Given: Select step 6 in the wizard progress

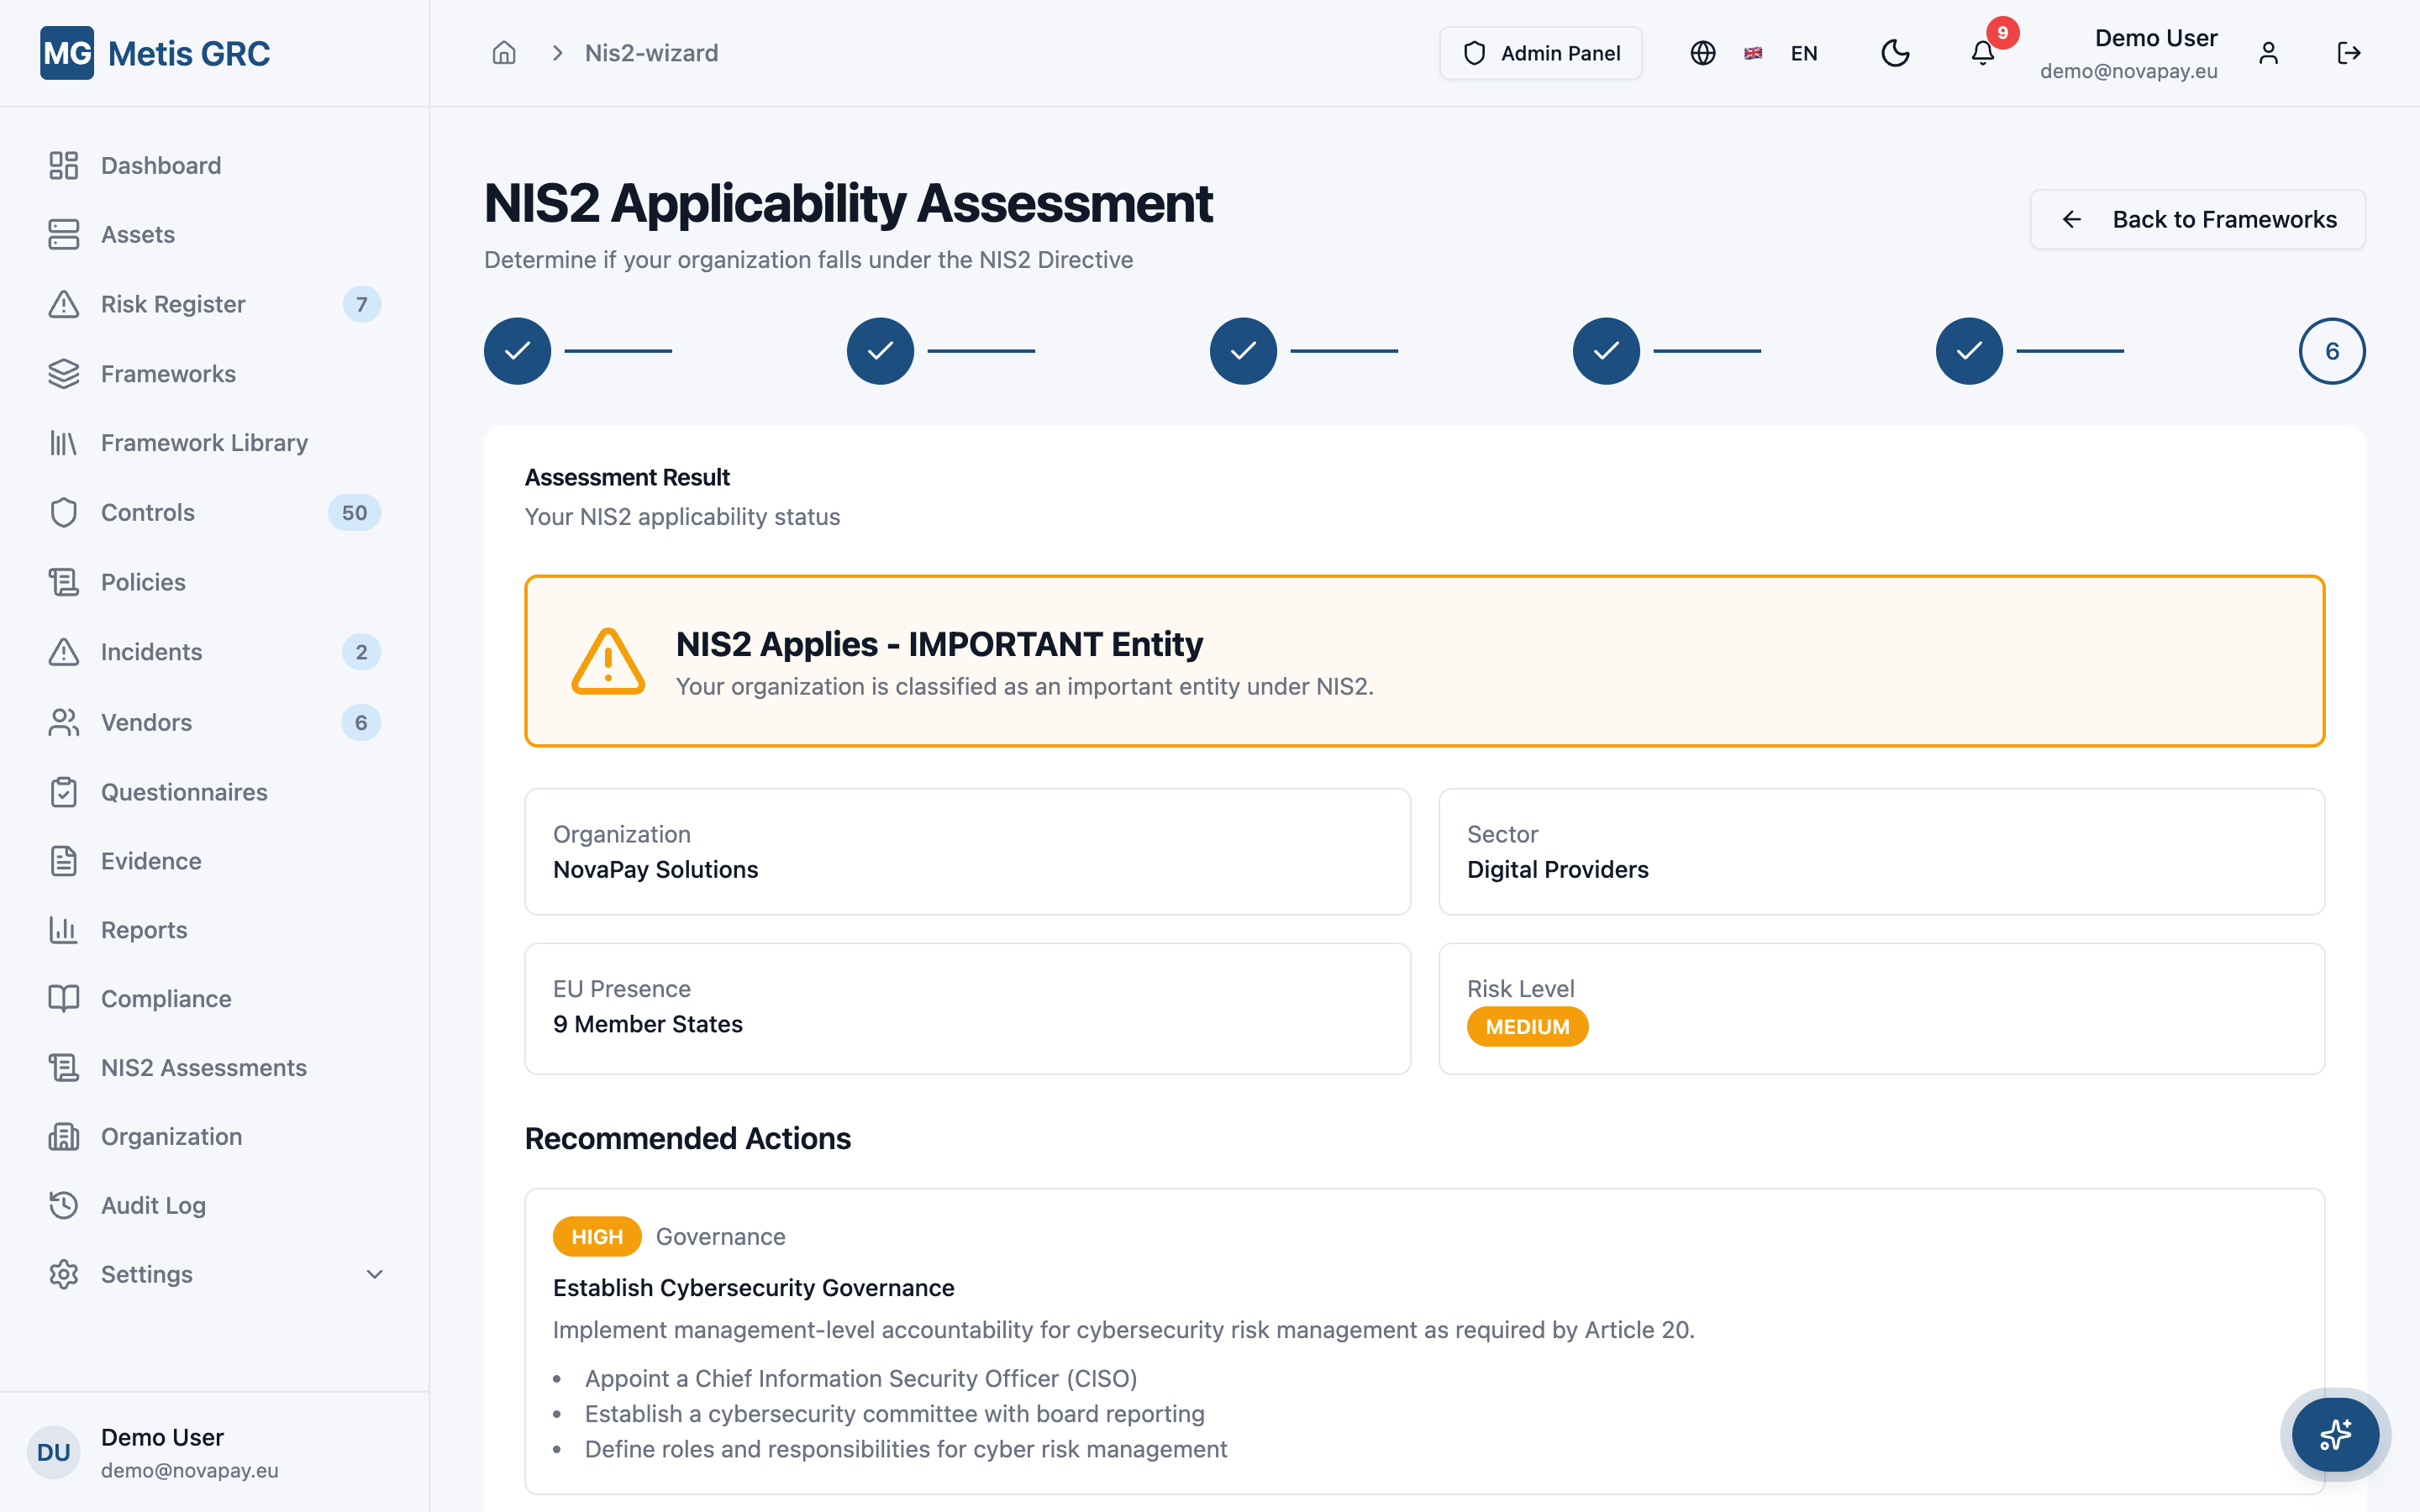Looking at the screenshot, I should [x=2331, y=350].
